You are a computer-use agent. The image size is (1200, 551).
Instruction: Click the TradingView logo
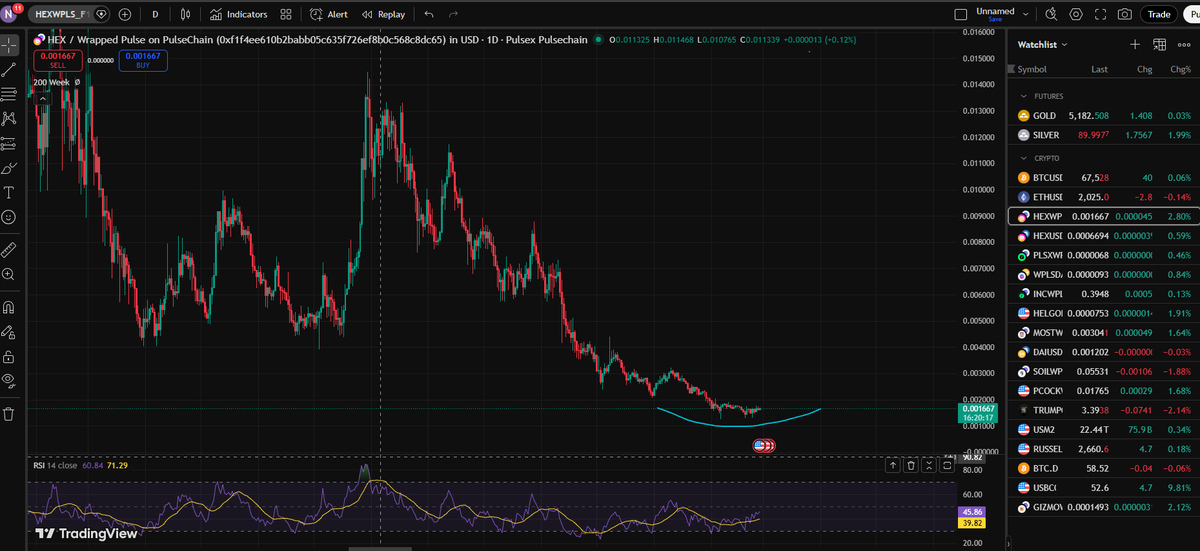pyautogui.click(x=87, y=533)
